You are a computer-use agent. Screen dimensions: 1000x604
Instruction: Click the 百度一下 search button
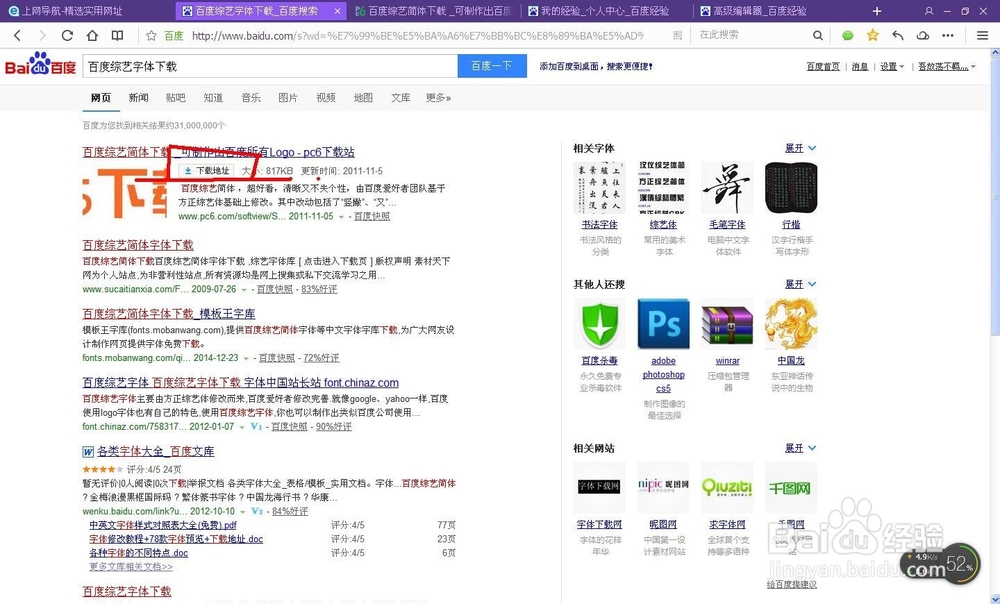pyautogui.click(x=492, y=66)
